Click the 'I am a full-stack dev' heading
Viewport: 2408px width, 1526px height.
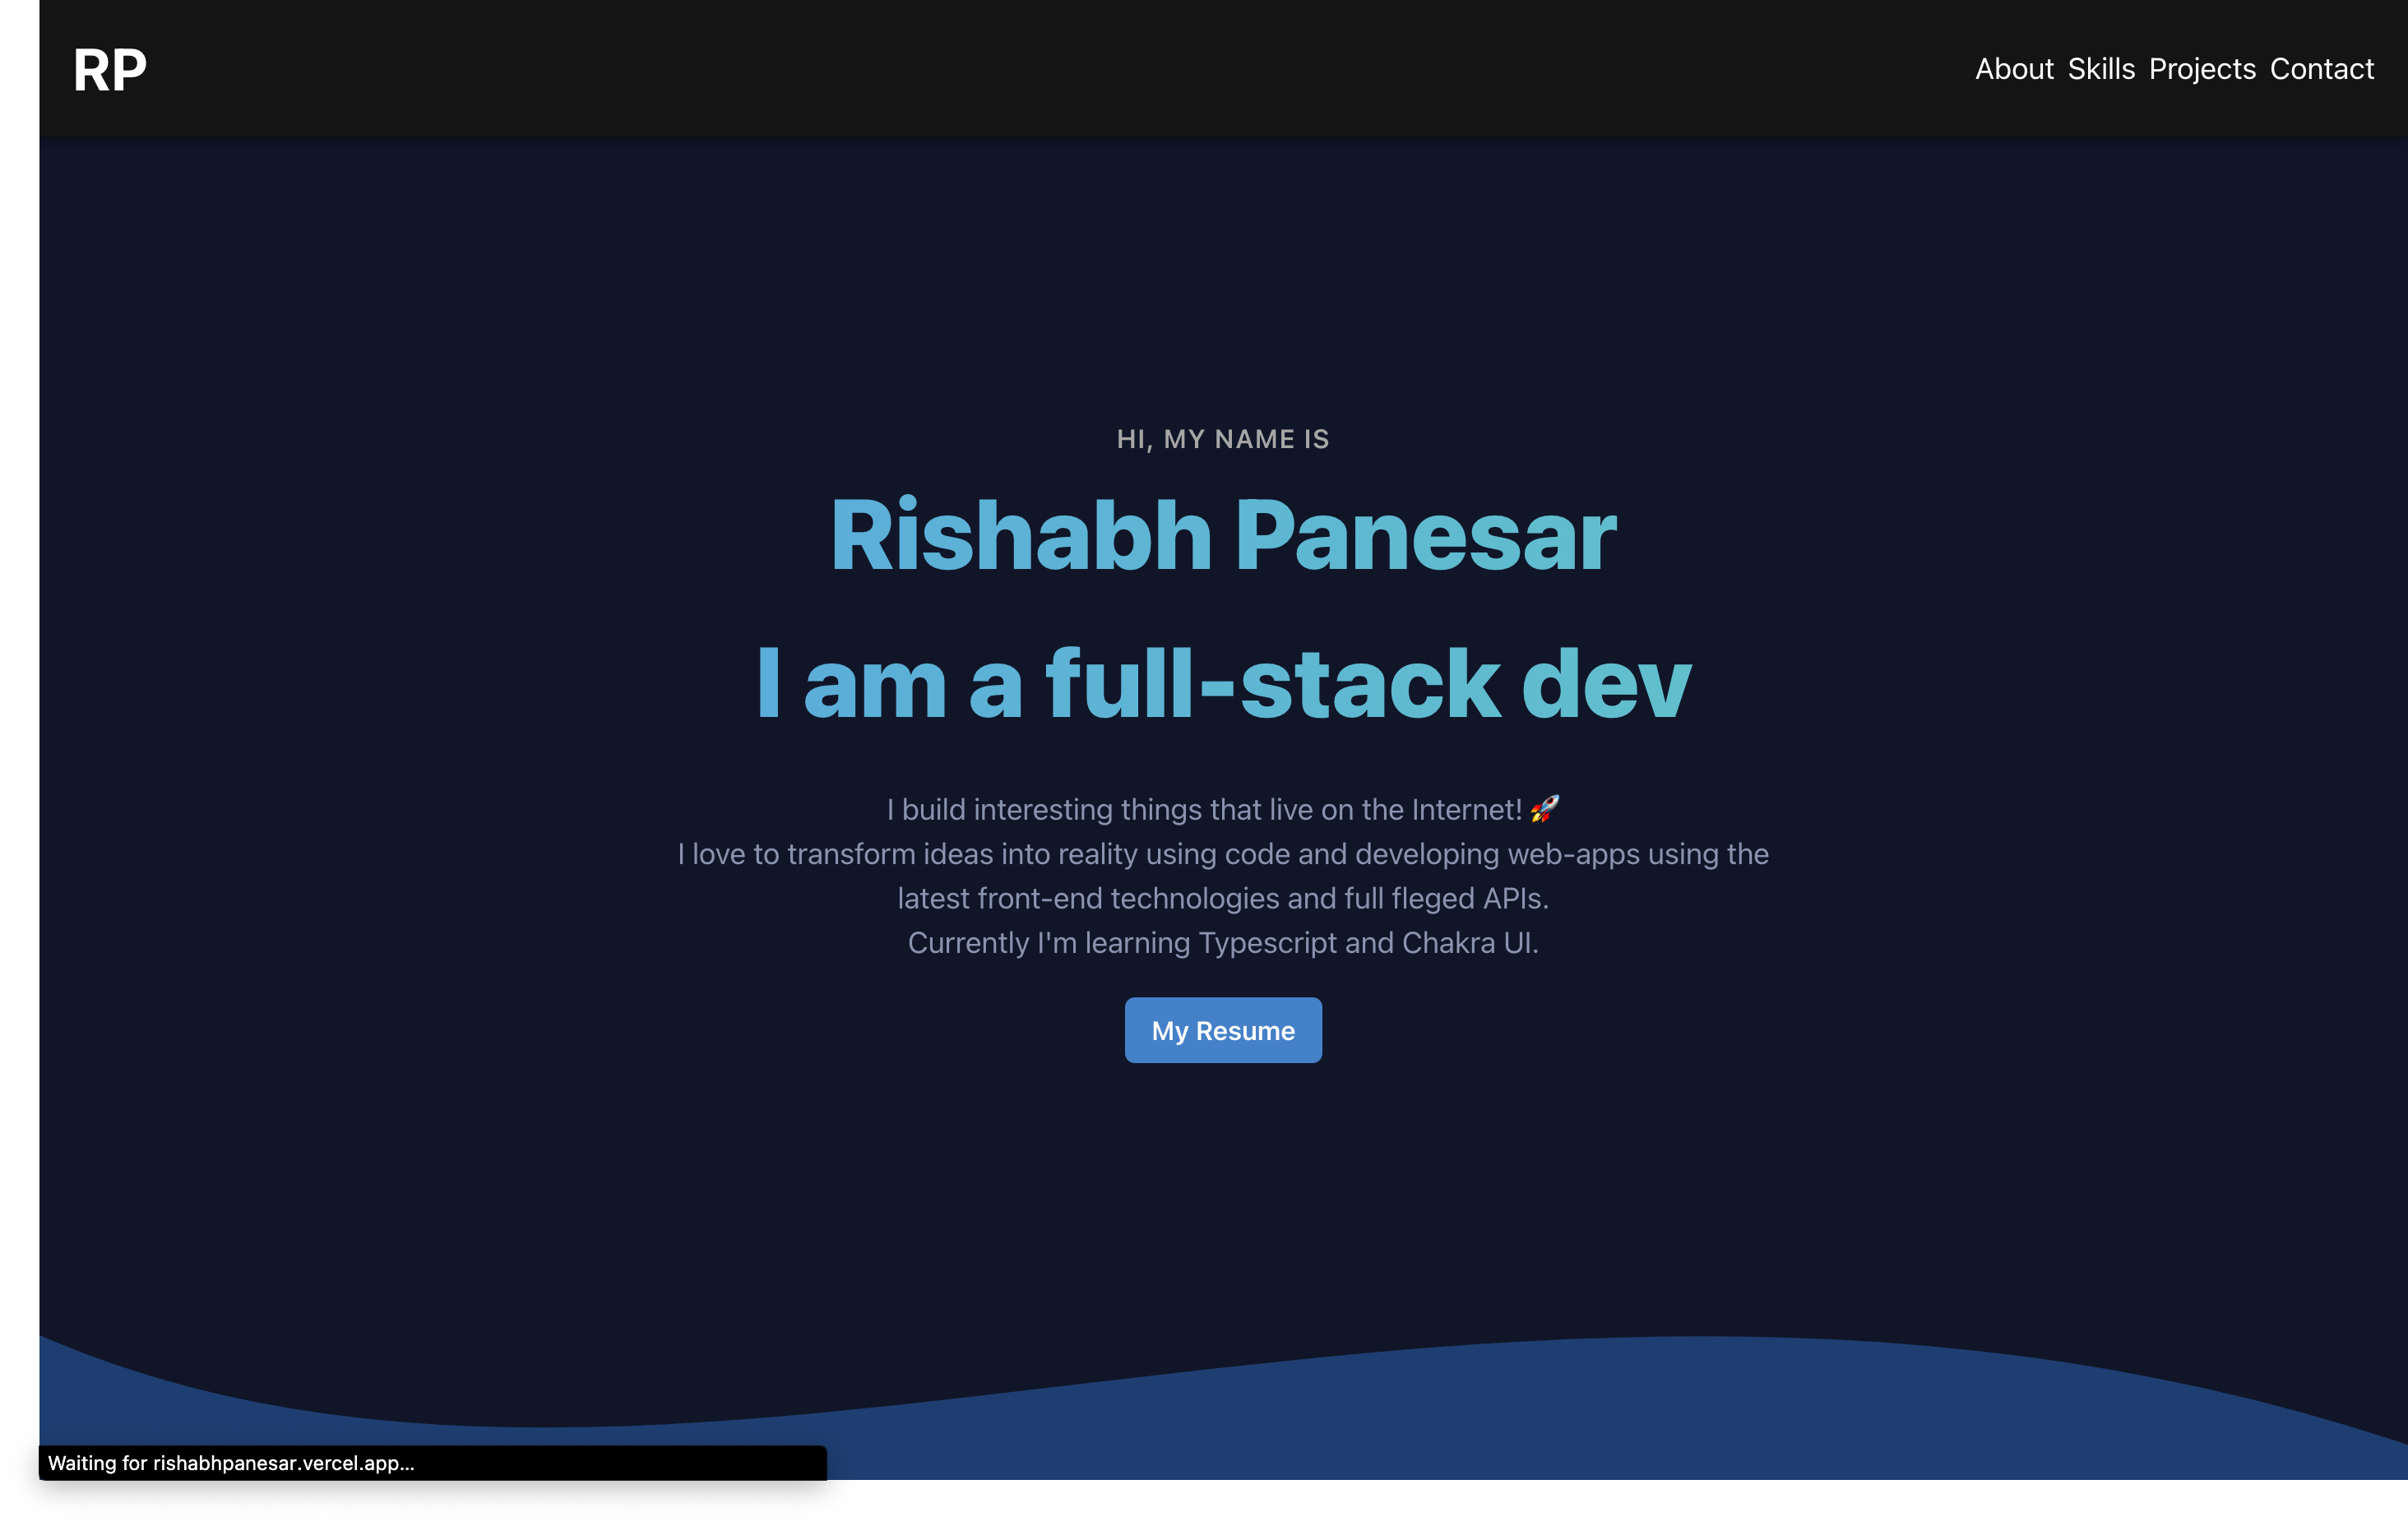[x=1222, y=684]
